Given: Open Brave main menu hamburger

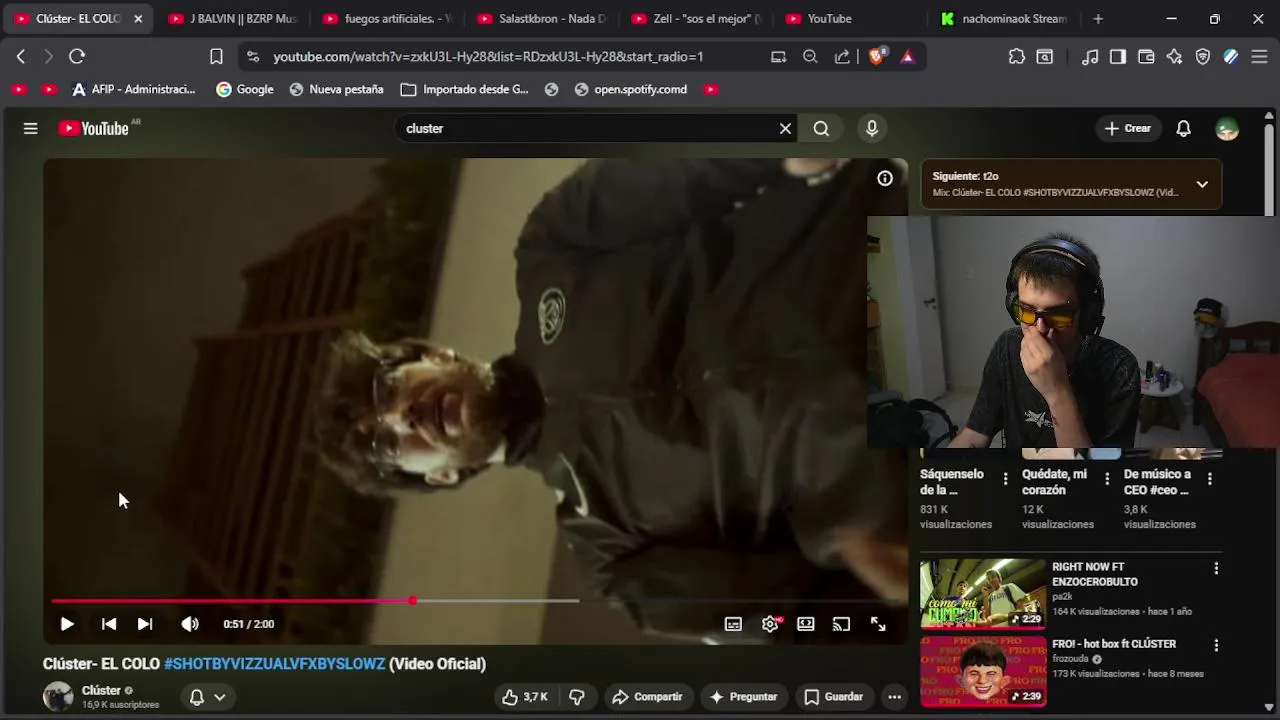Looking at the screenshot, I should click(1259, 57).
